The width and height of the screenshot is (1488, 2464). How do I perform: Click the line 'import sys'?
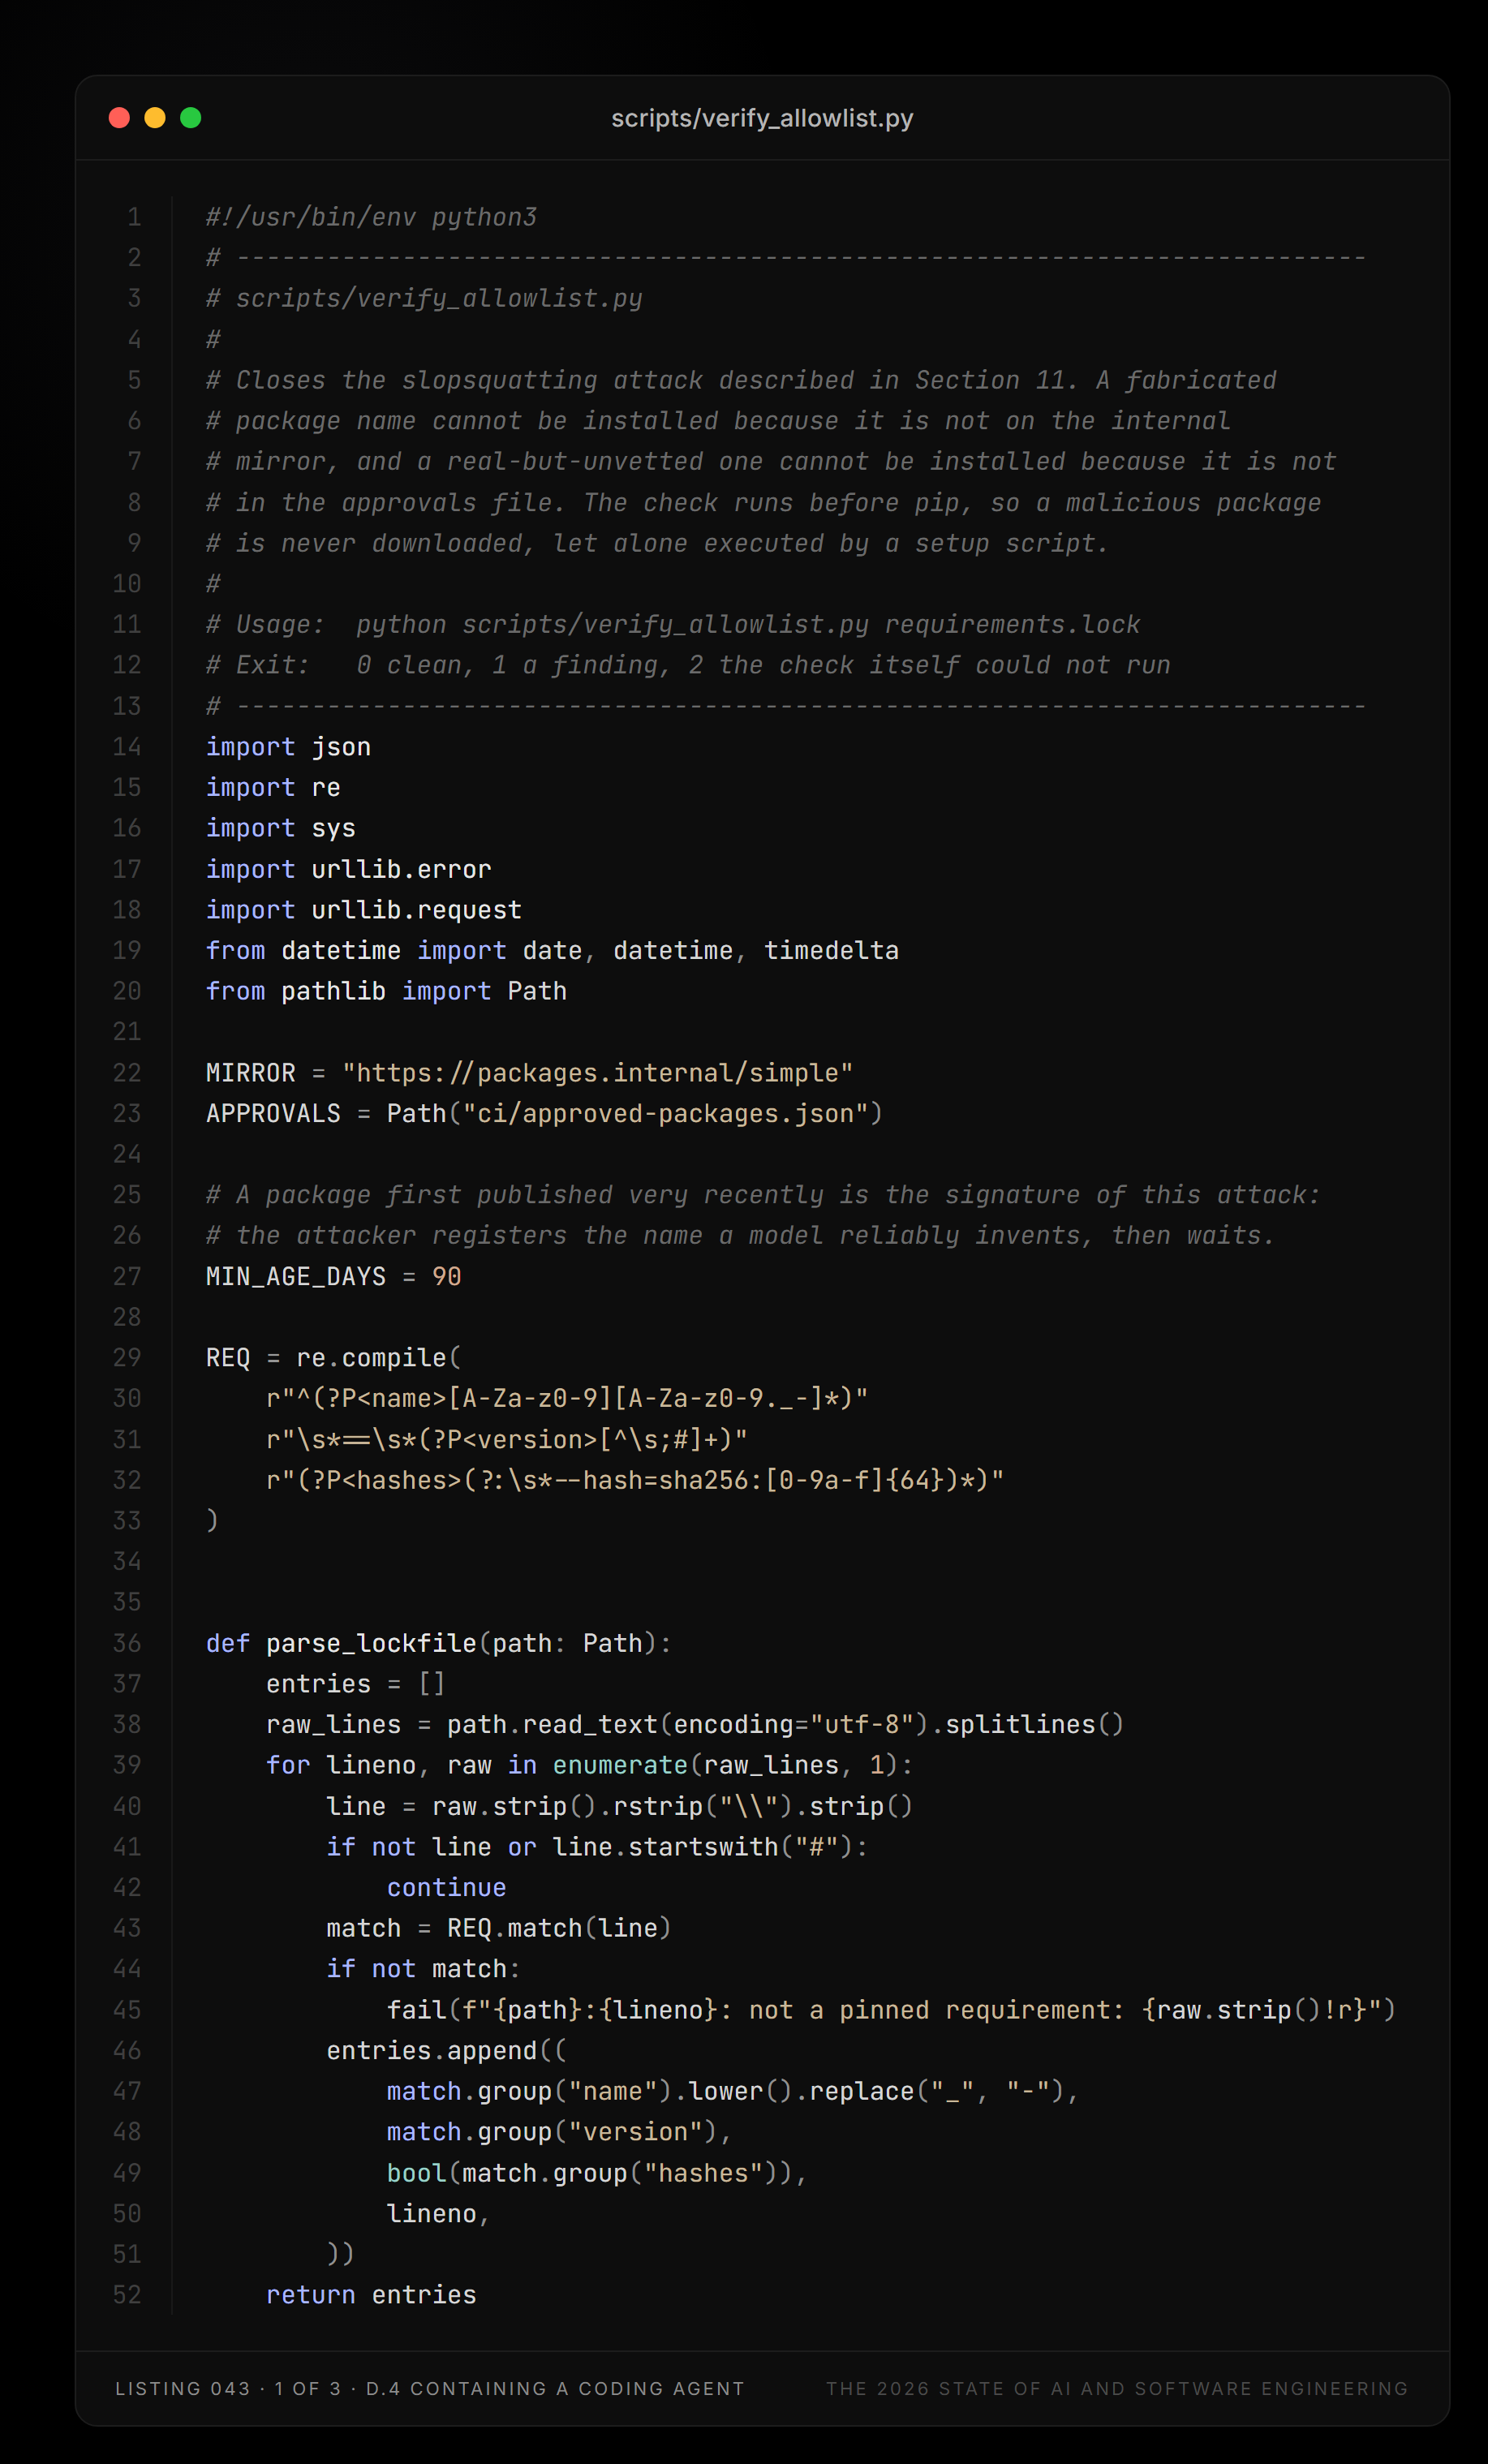click(x=281, y=828)
